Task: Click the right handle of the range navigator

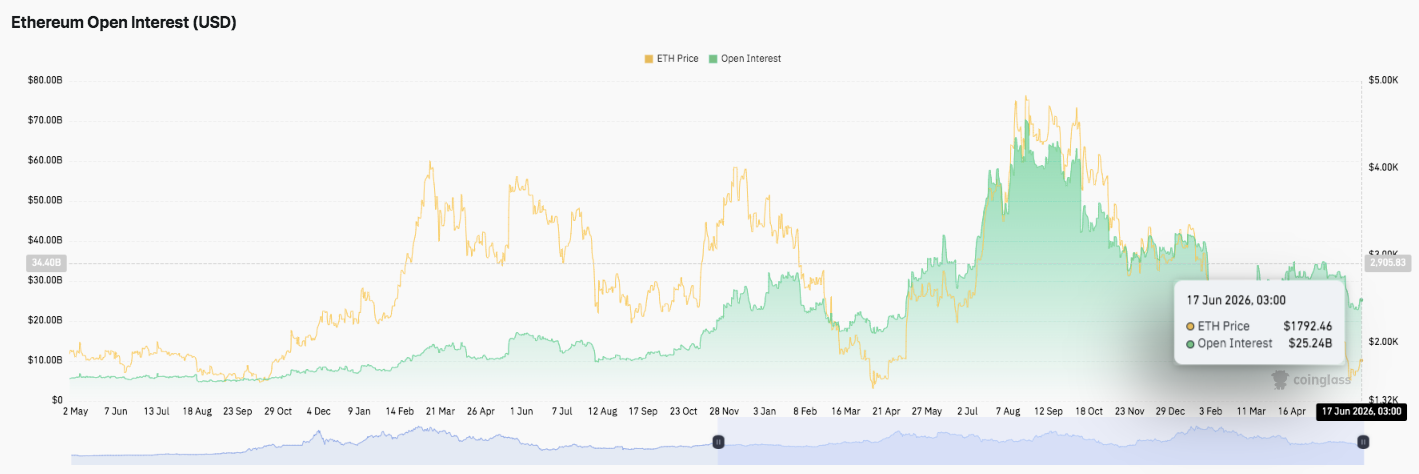Action: click(1363, 442)
